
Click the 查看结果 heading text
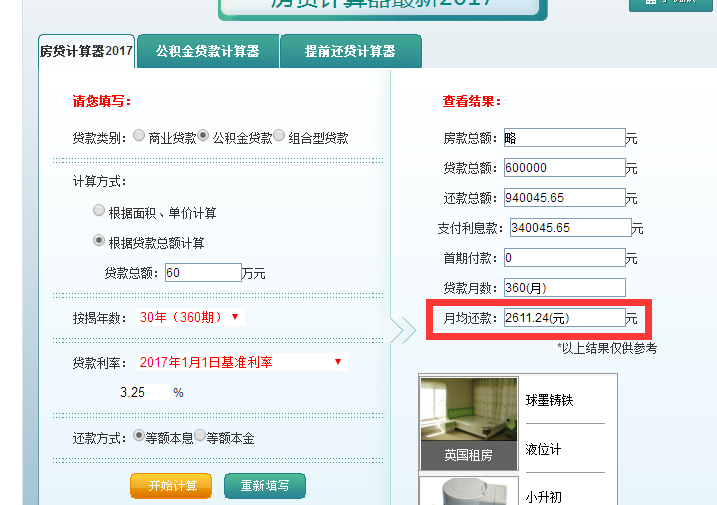point(472,101)
